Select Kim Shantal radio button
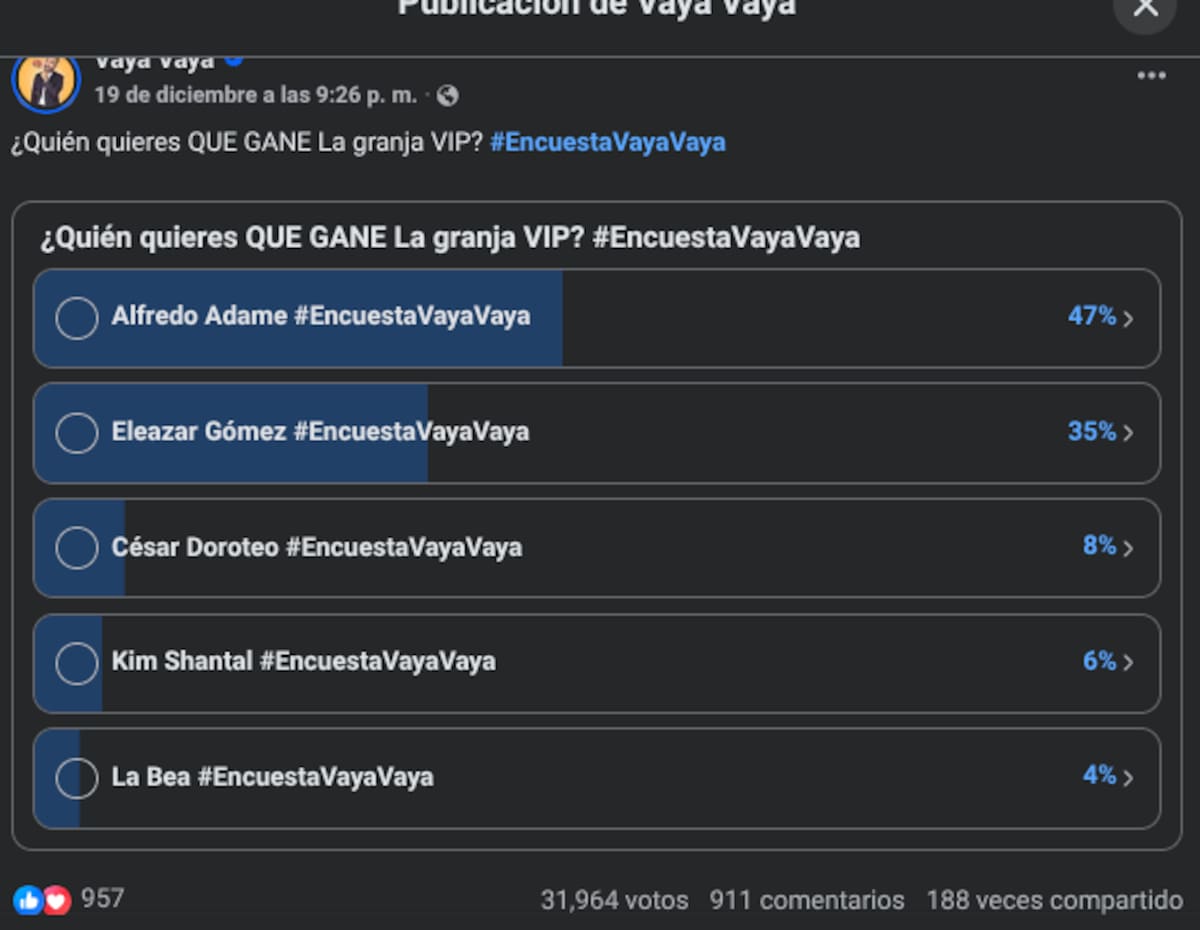The height and width of the screenshot is (930, 1200). (76, 663)
